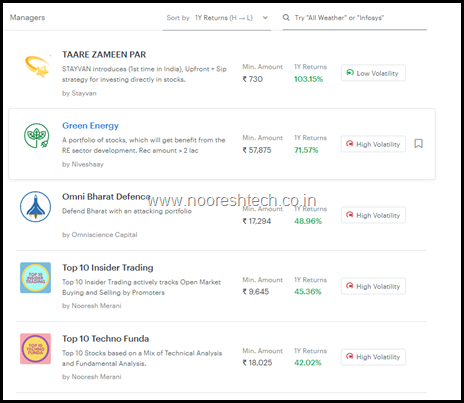Click the 71.57% returns value

(x=306, y=150)
